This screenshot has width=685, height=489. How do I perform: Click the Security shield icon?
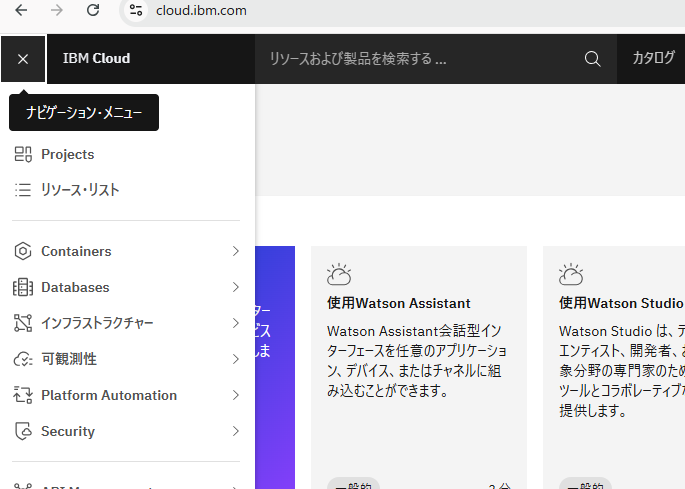coord(23,432)
